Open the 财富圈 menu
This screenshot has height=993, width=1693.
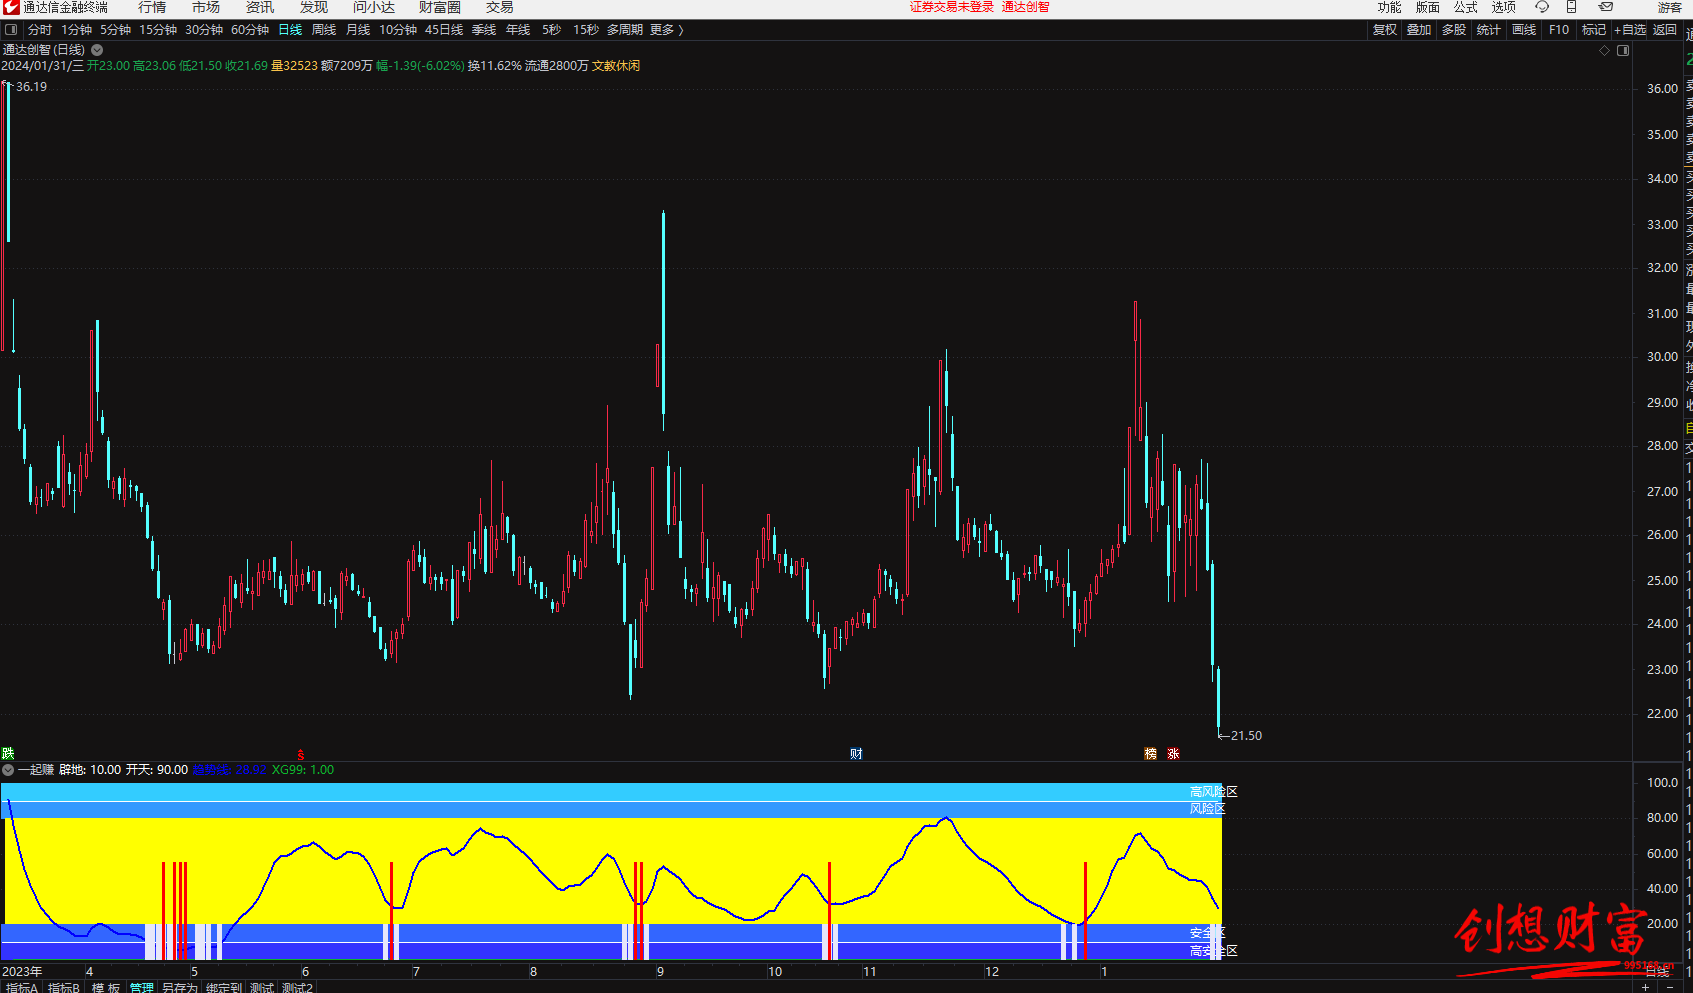[440, 7]
